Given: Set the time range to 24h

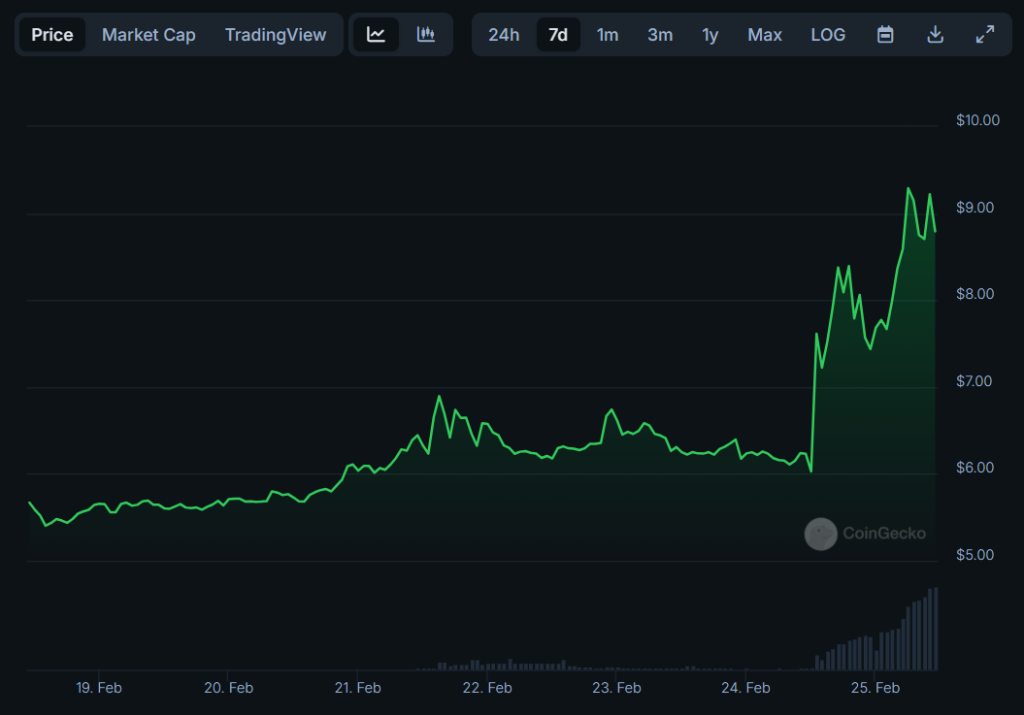Looking at the screenshot, I should (504, 35).
